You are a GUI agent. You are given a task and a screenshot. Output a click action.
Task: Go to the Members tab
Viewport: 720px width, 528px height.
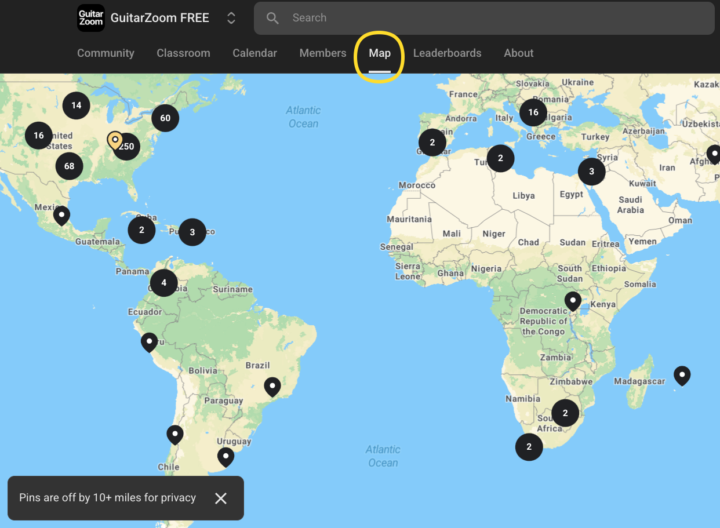point(323,53)
